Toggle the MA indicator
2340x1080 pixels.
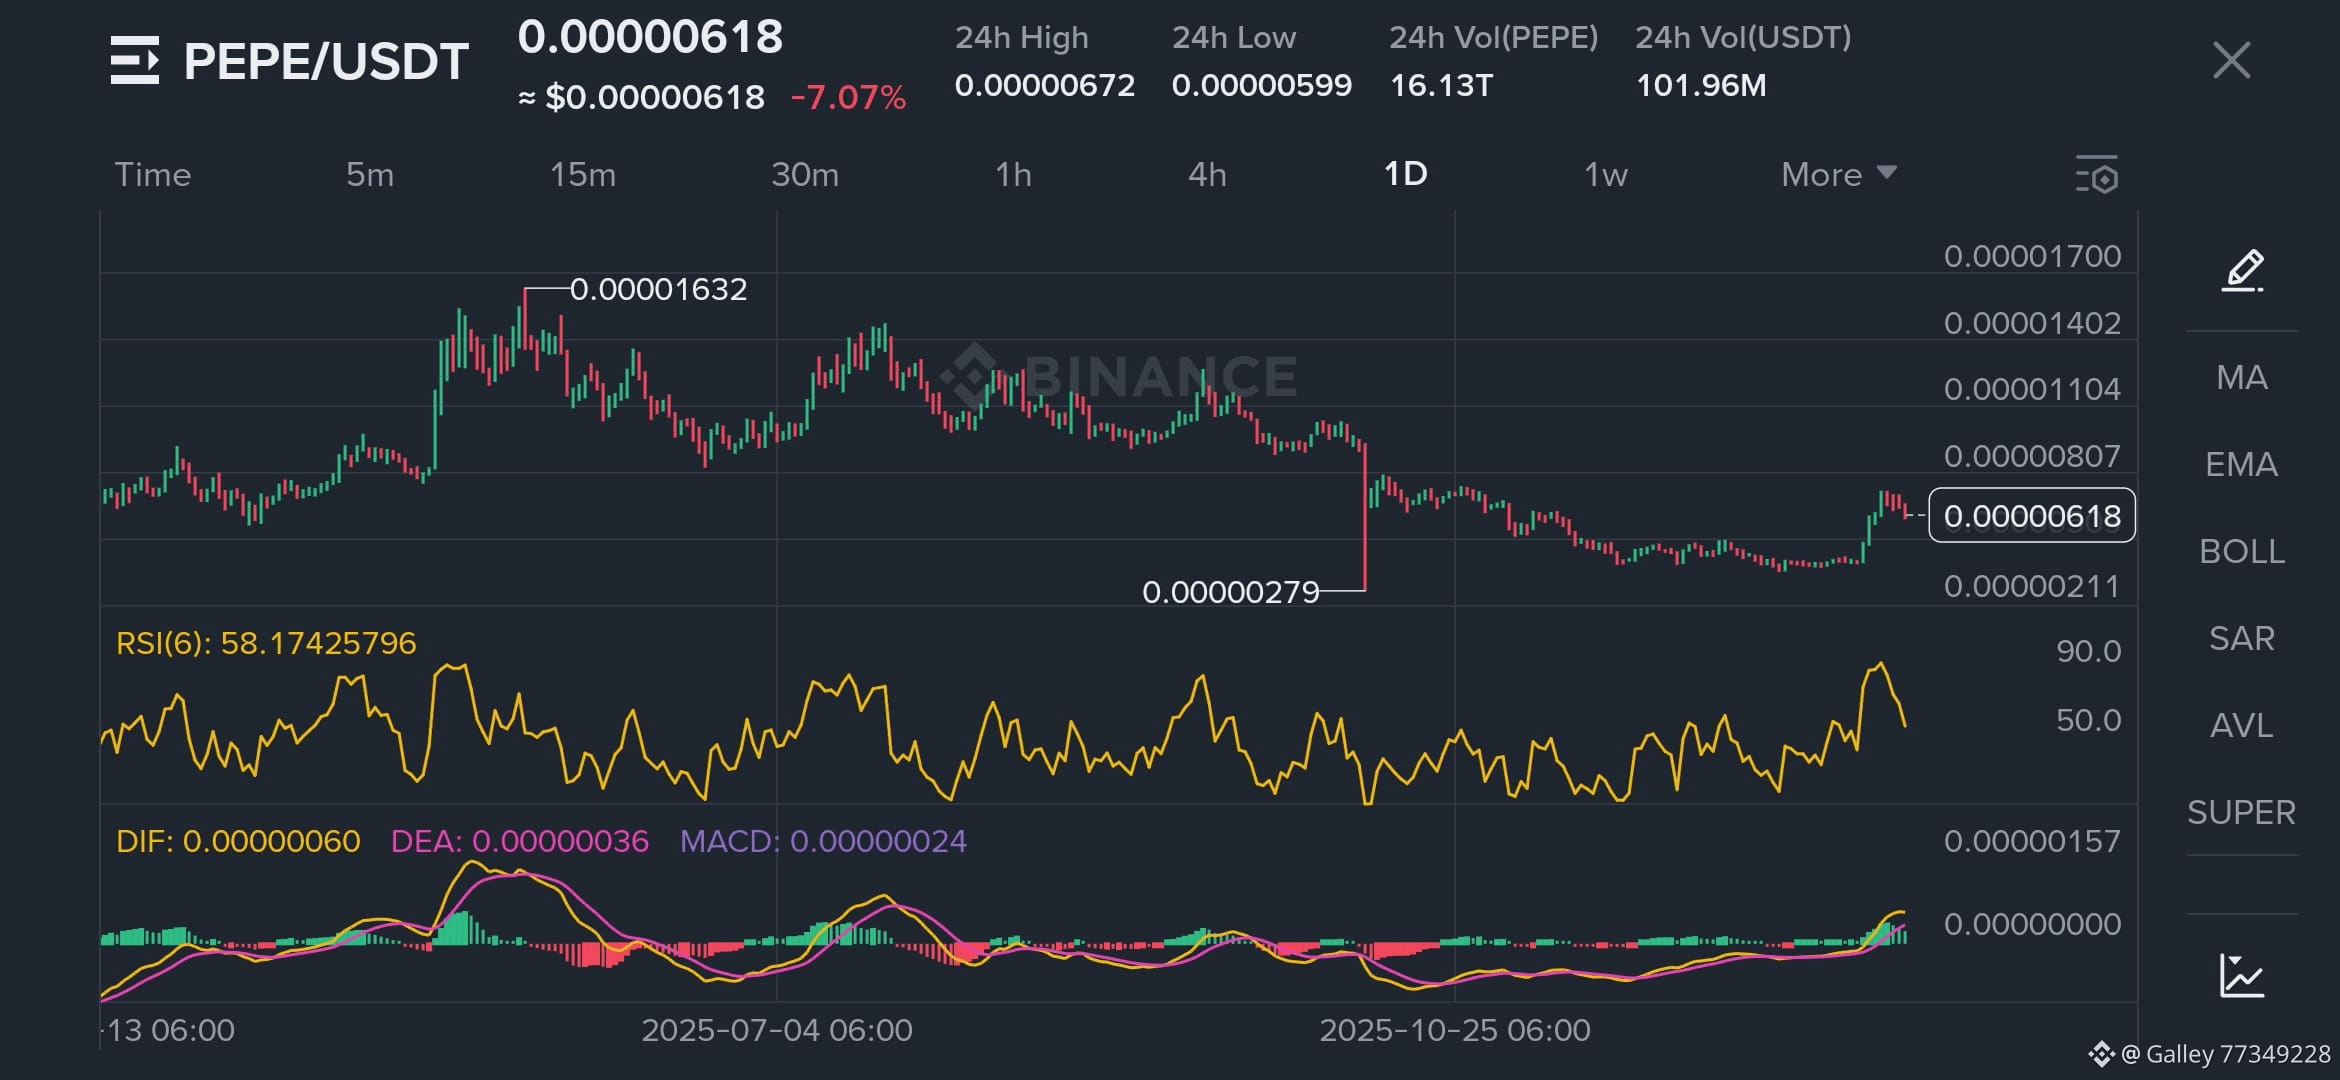tap(2242, 377)
